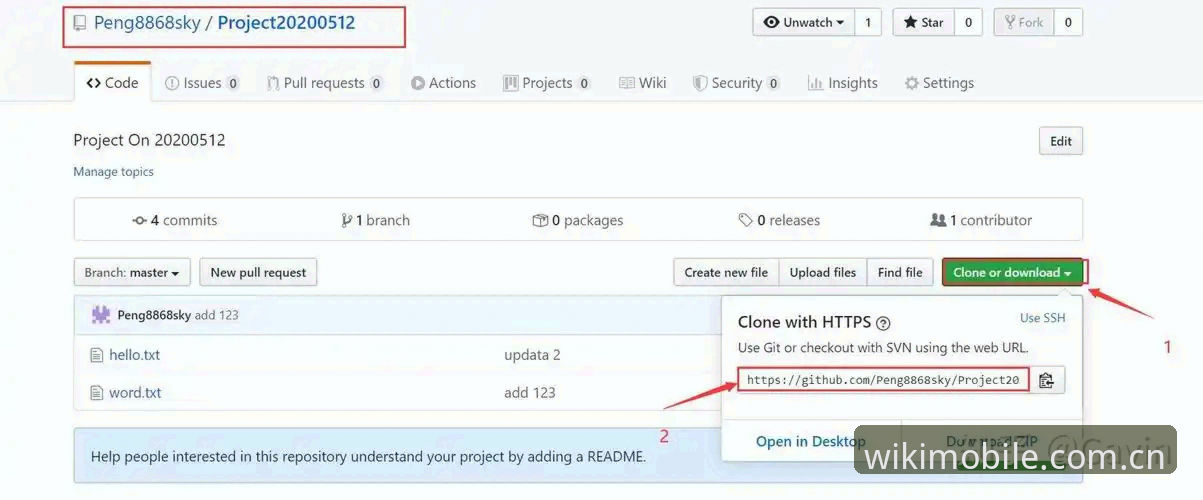View the 1 branch list
This screenshot has width=1203, height=500.
(x=375, y=220)
